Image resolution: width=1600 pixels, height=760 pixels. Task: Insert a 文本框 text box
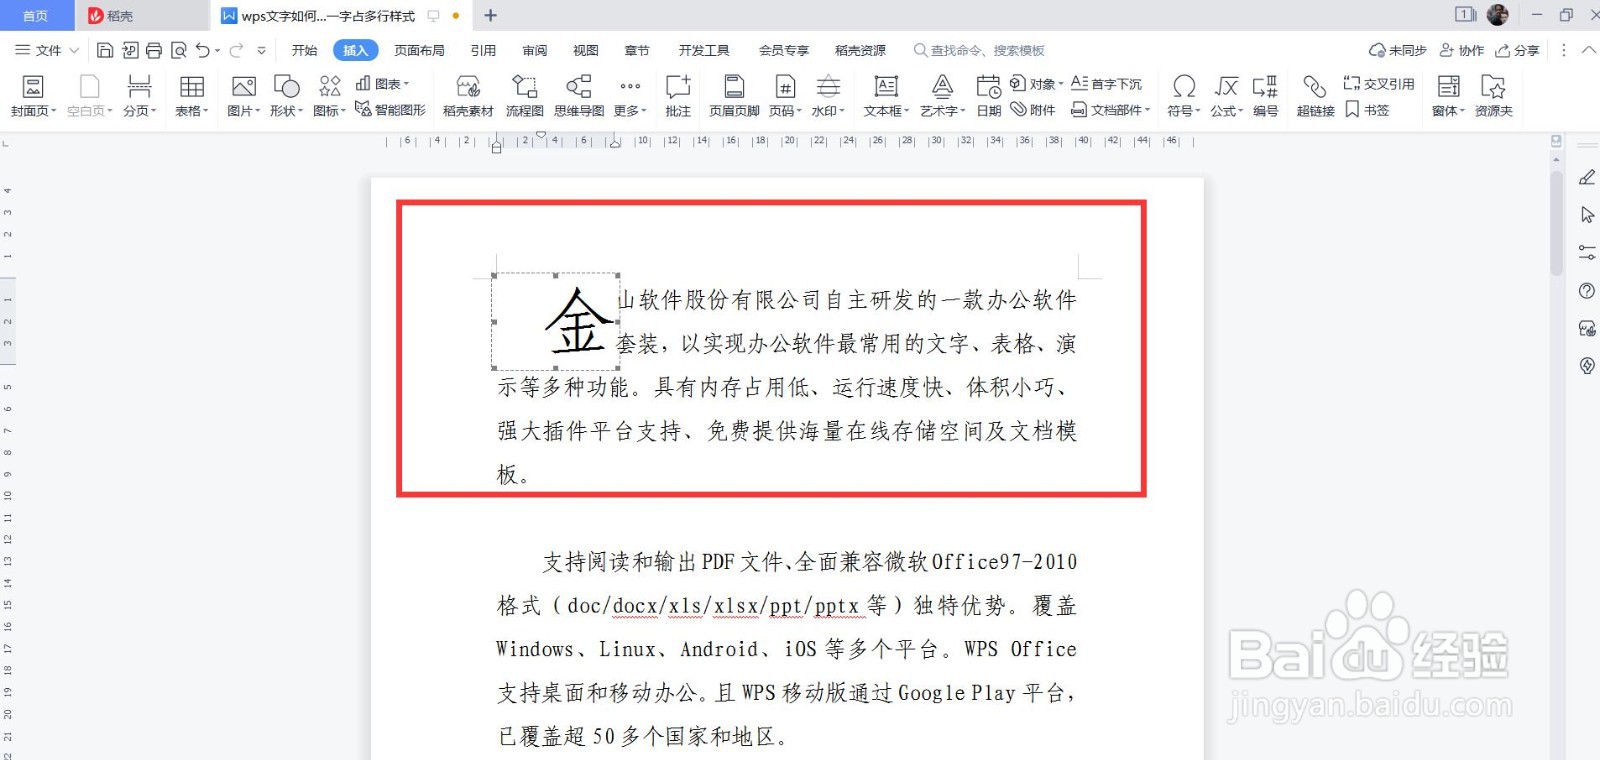click(x=886, y=96)
